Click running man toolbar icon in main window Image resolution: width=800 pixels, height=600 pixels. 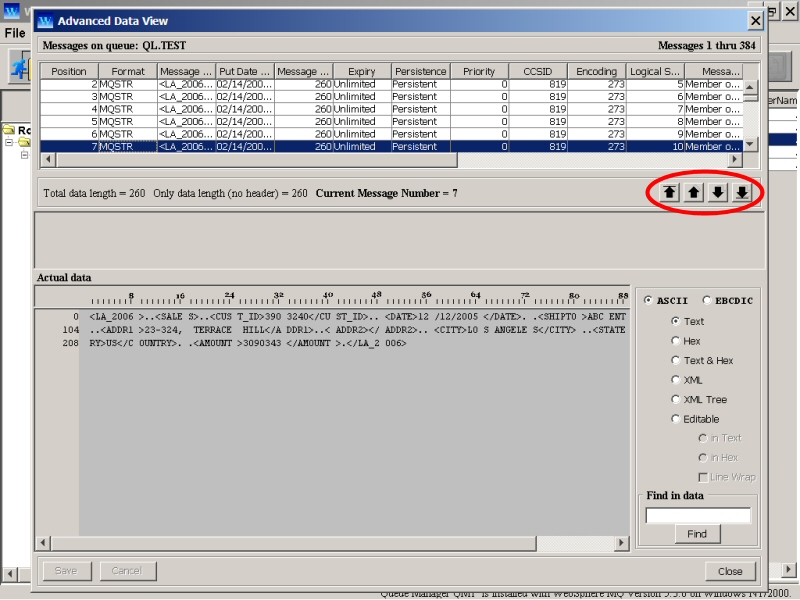tap(20, 67)
